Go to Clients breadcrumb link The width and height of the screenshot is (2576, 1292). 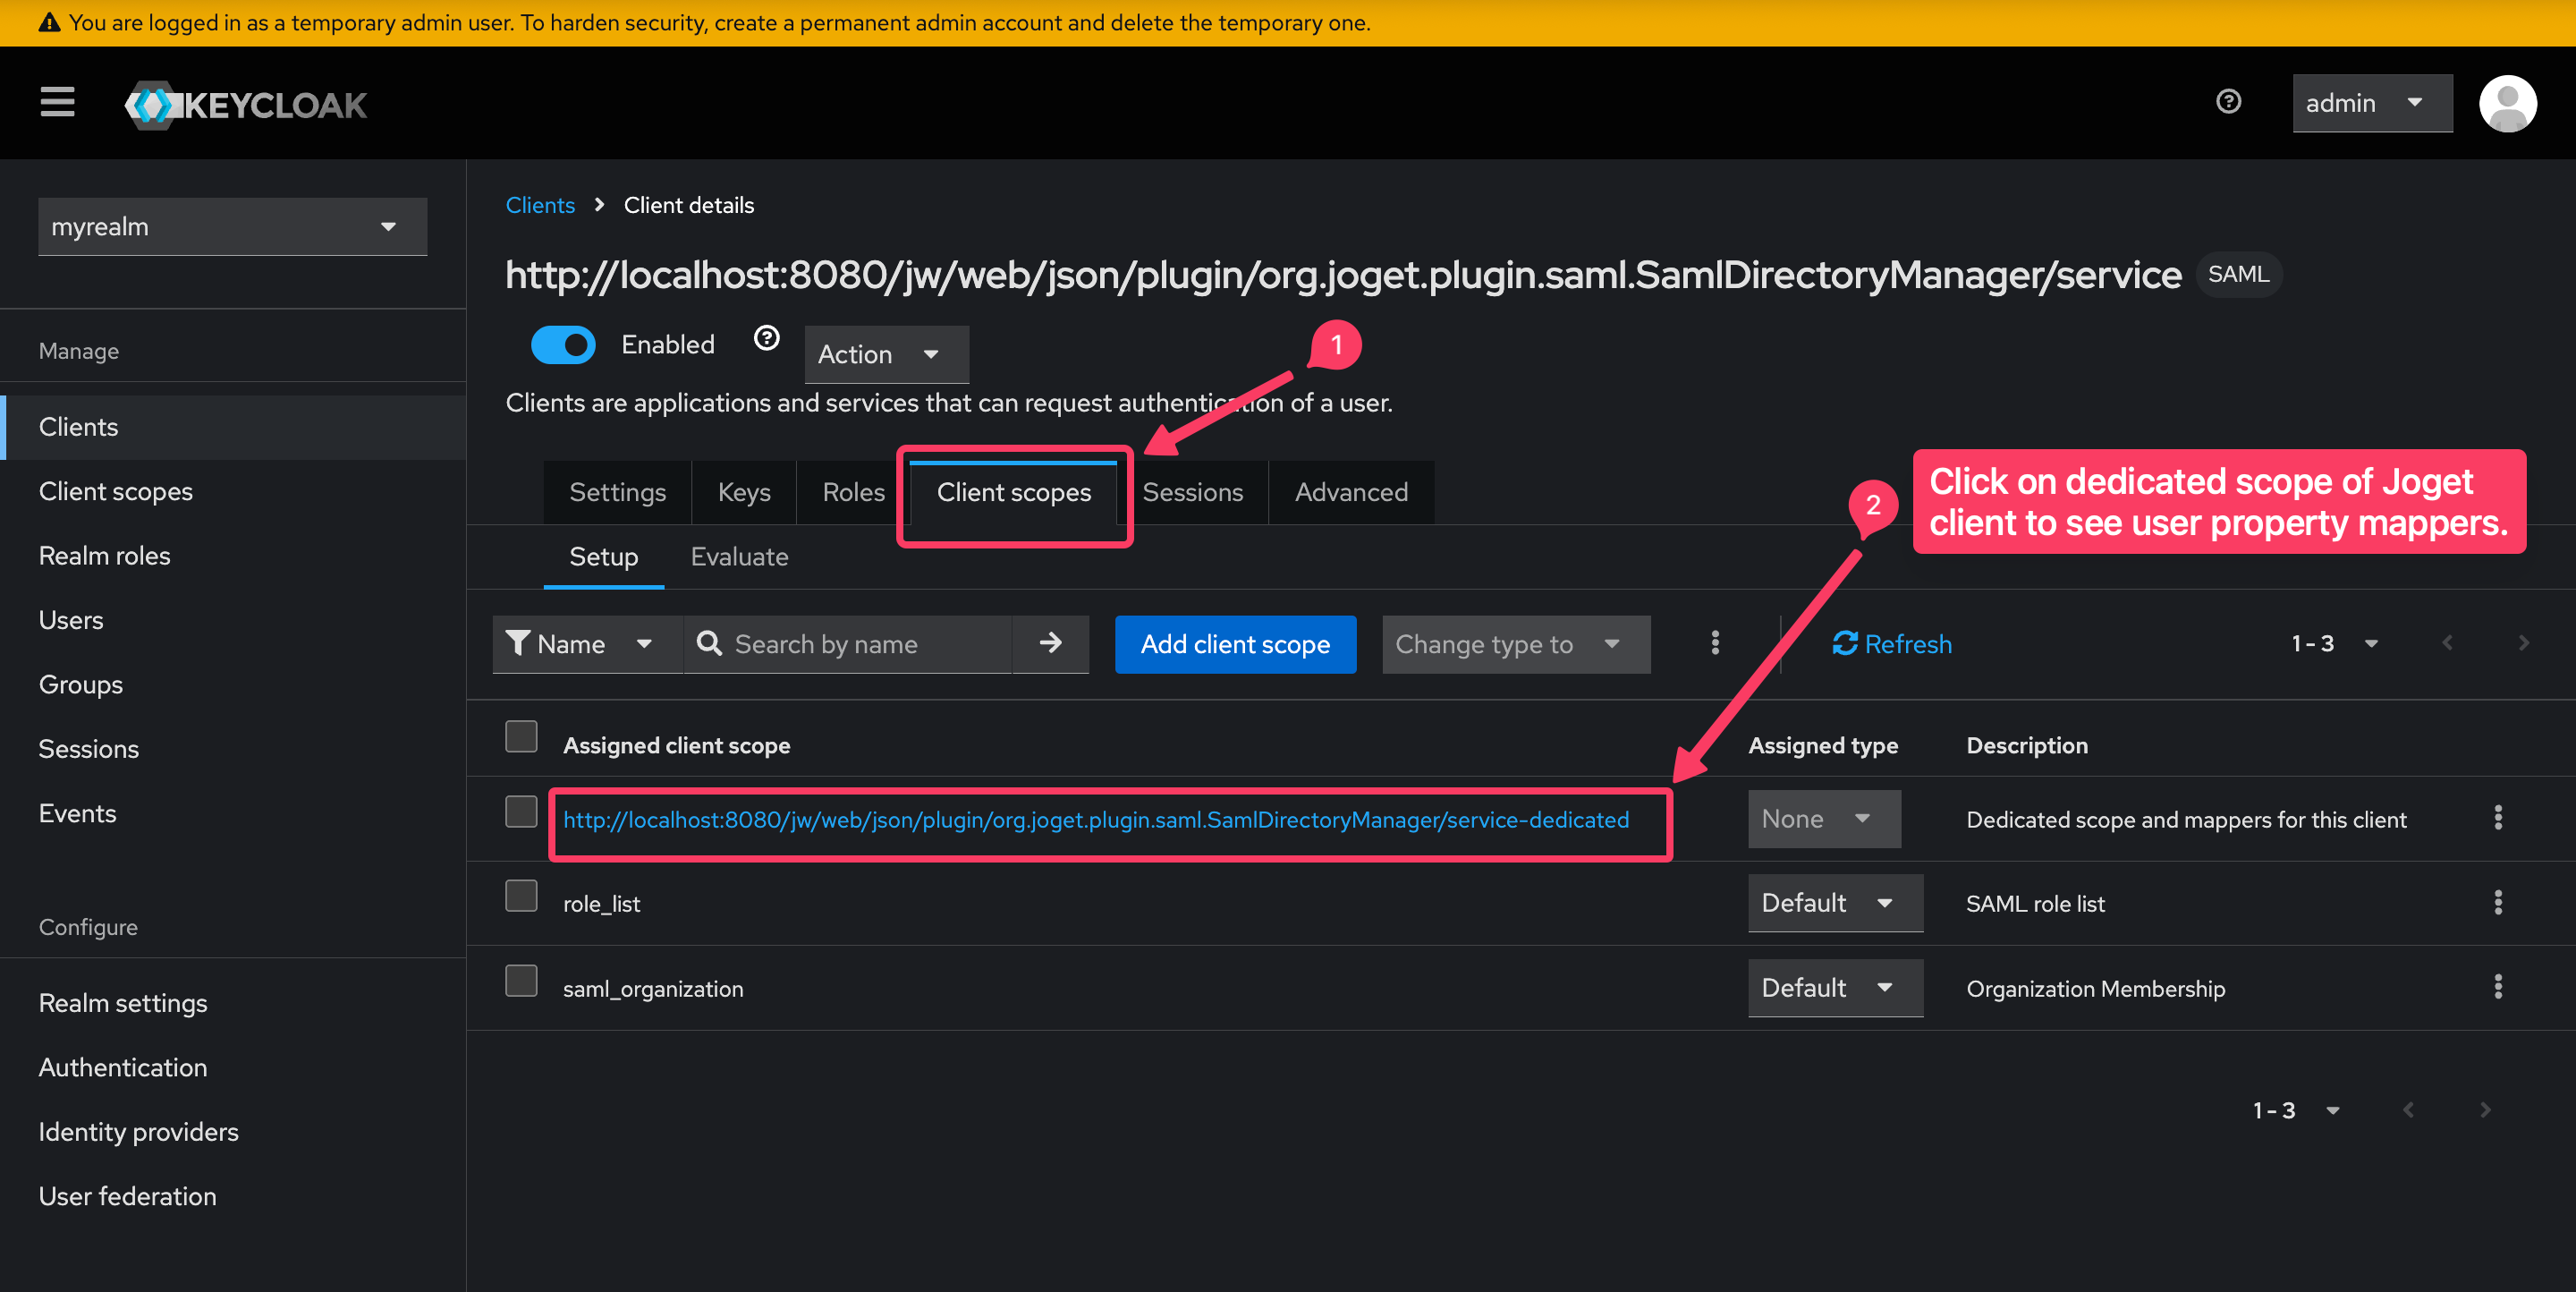coord(540,205)
